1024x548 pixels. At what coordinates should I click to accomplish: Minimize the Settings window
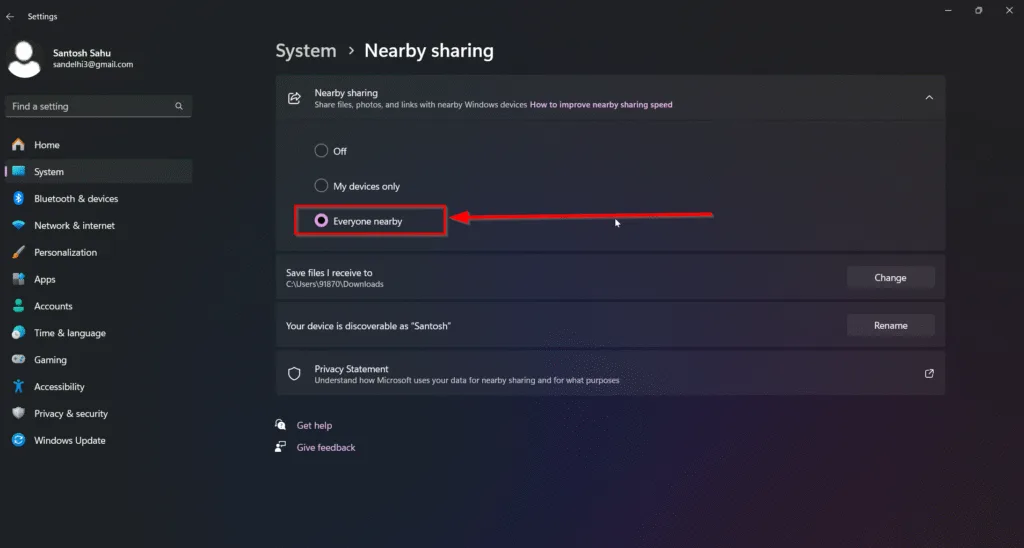(x=948, y=10)
